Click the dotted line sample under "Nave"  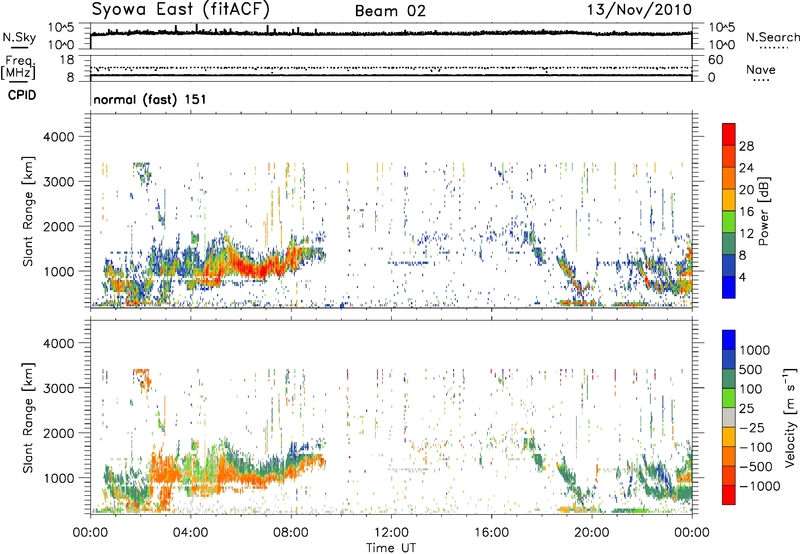point(761,80)
